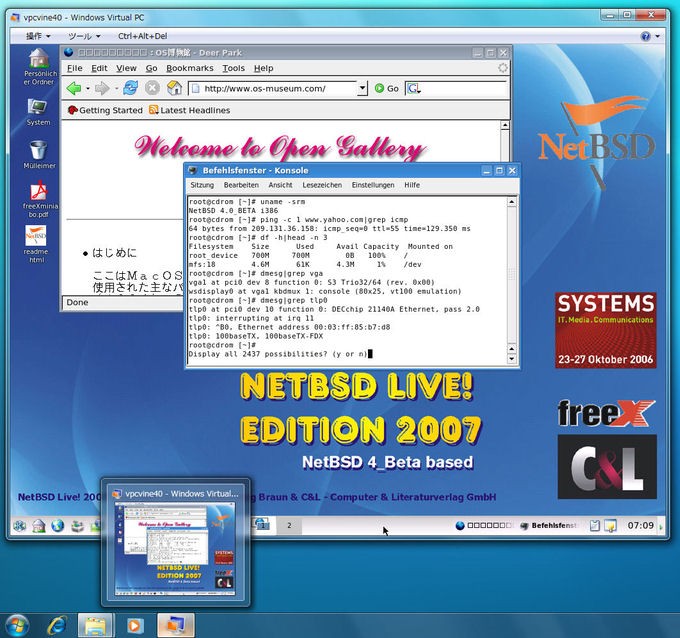The width and height of the screenshot is (680, 638).
Task: Open the ツール menu dropdown in Virtual PC
Action: 84,36
